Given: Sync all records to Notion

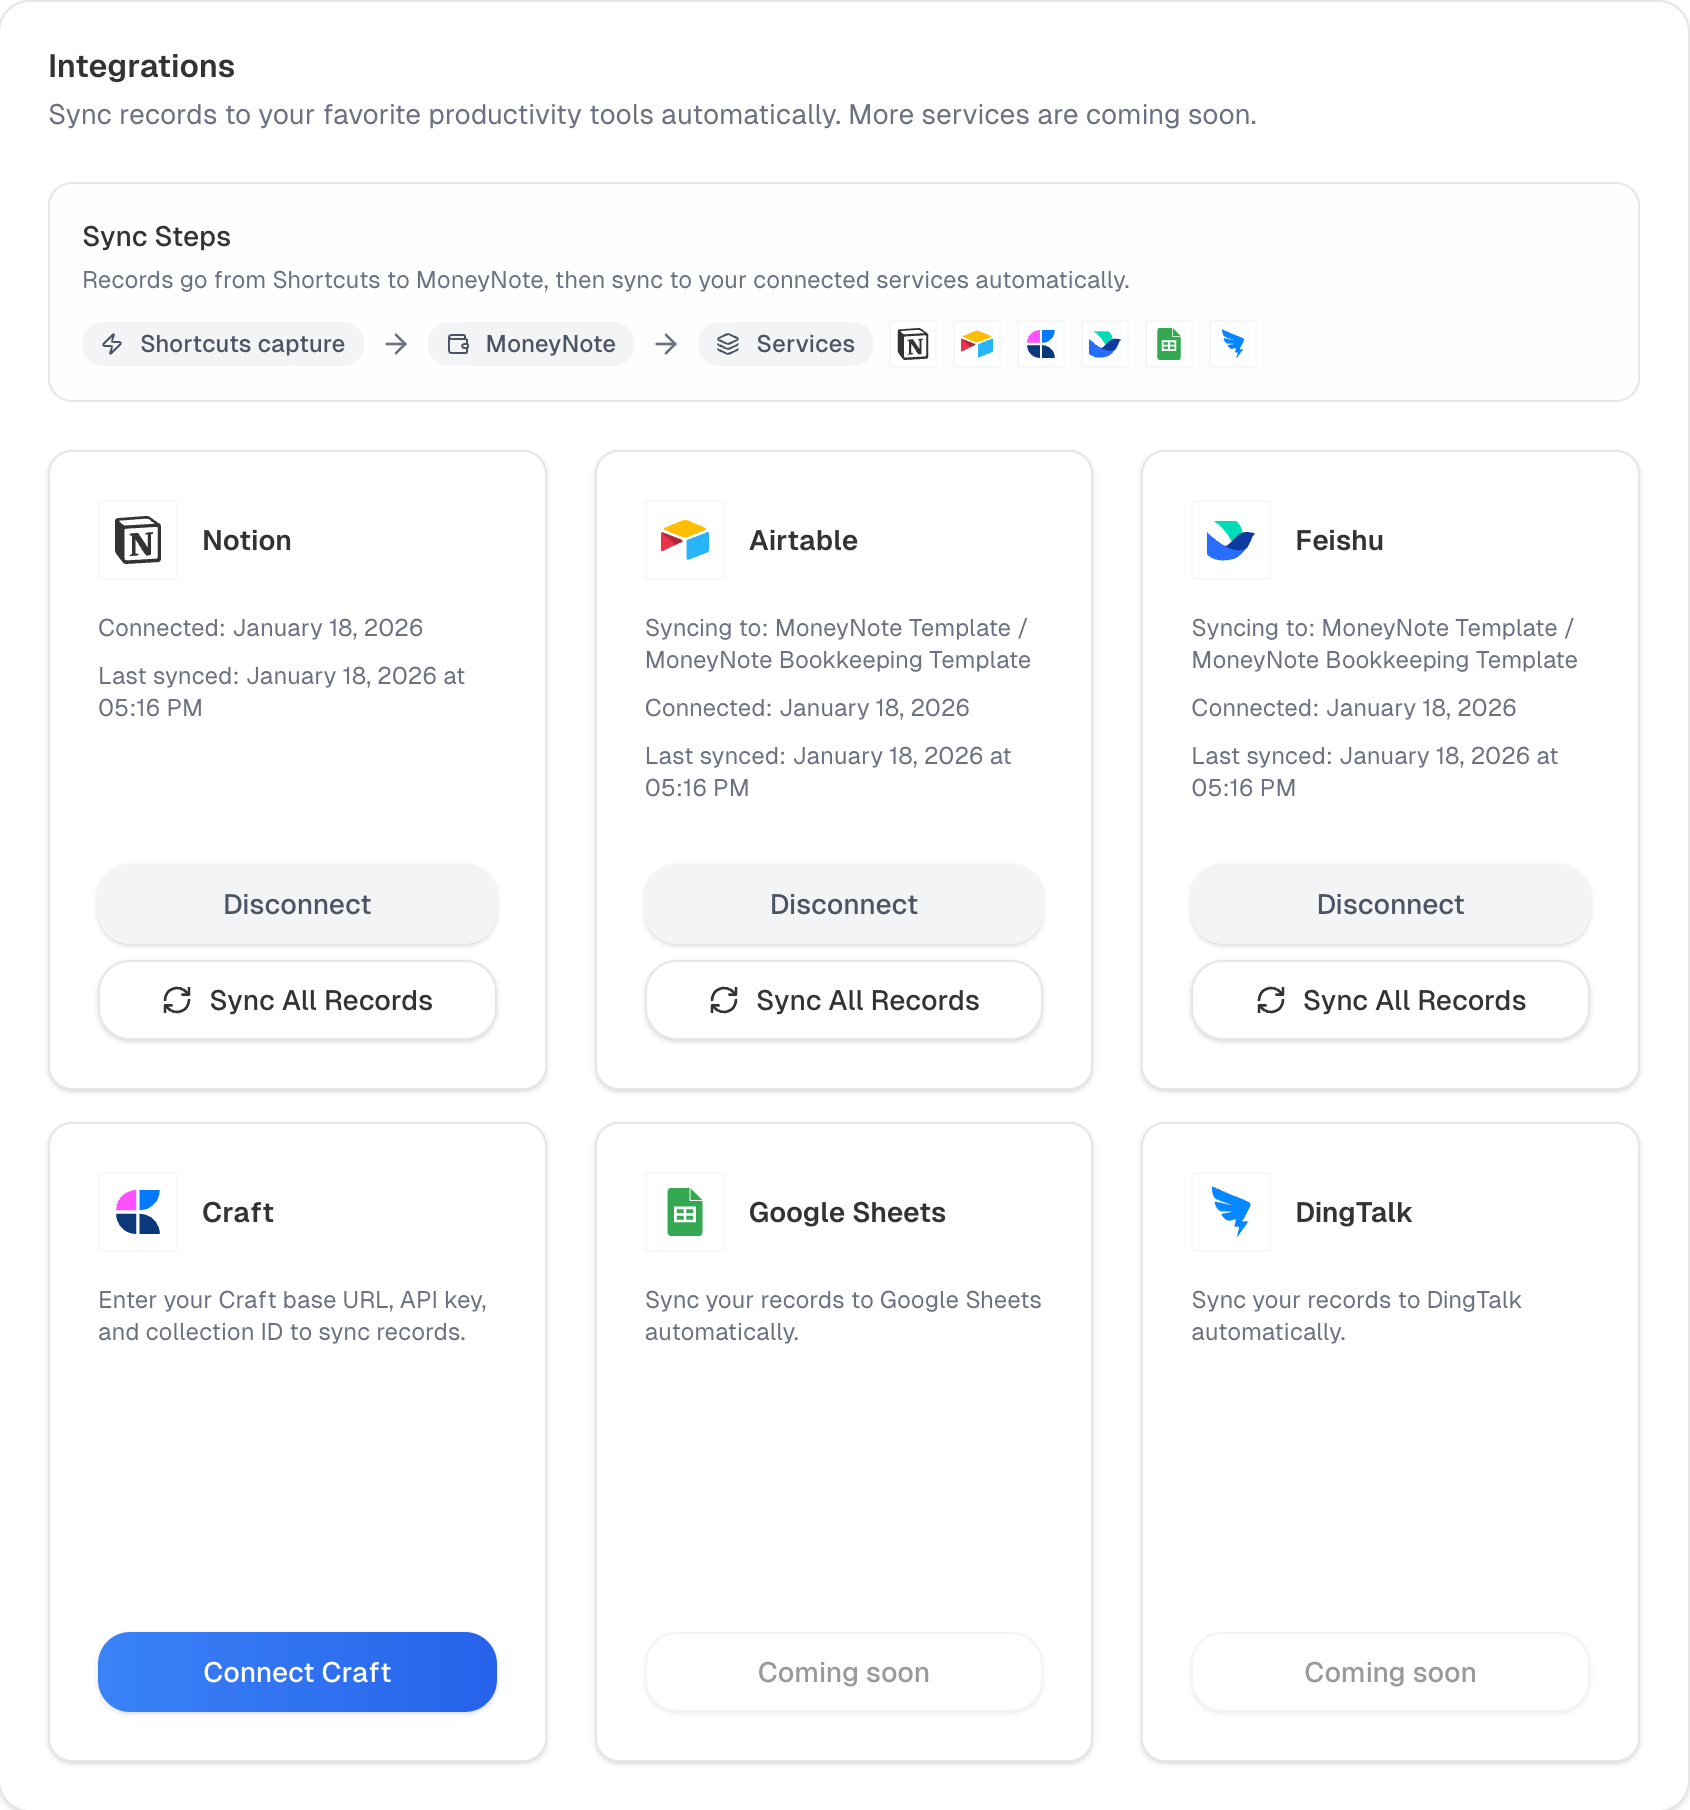Looking at the screenshot, I should (x=297, y=1000).
